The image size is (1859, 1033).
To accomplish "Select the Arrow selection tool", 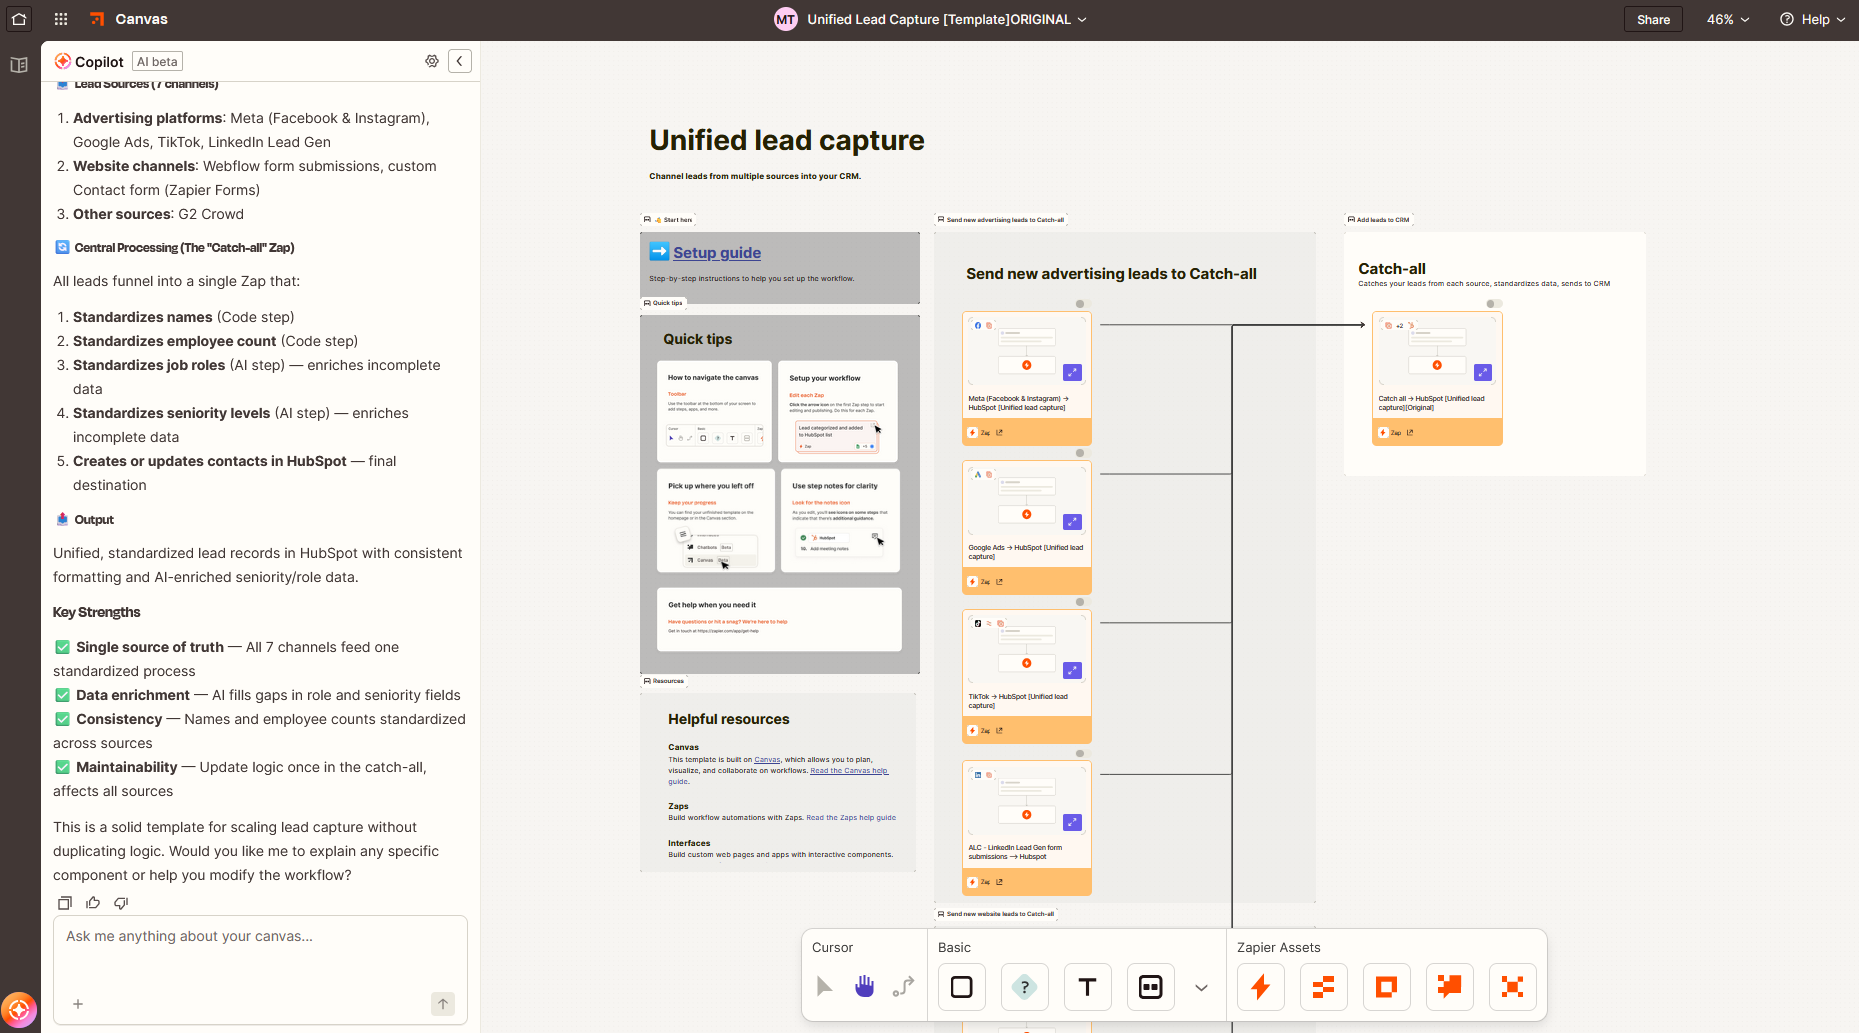I will click(x=824, y=986).
